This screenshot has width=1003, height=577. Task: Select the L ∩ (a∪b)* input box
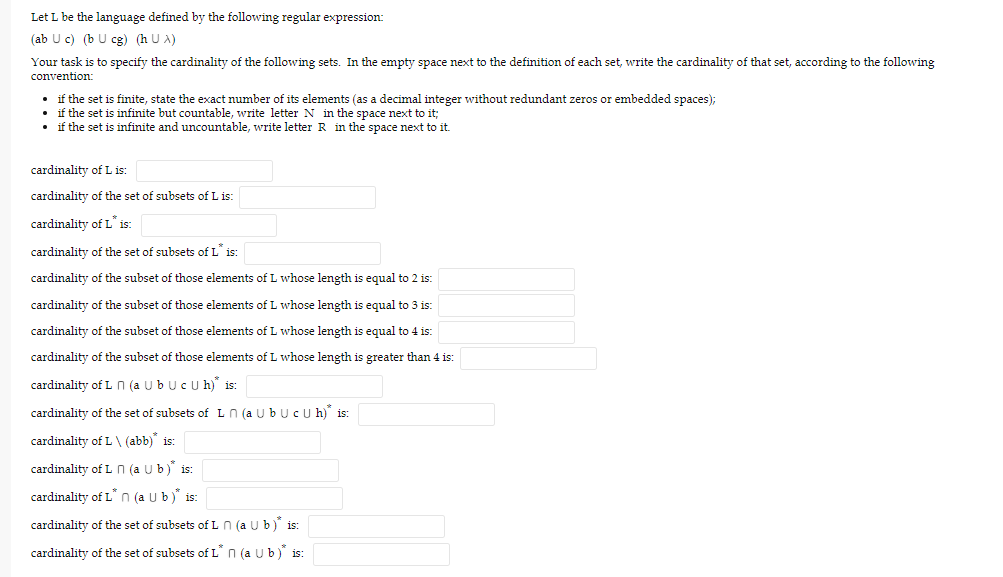click(269, 469)
